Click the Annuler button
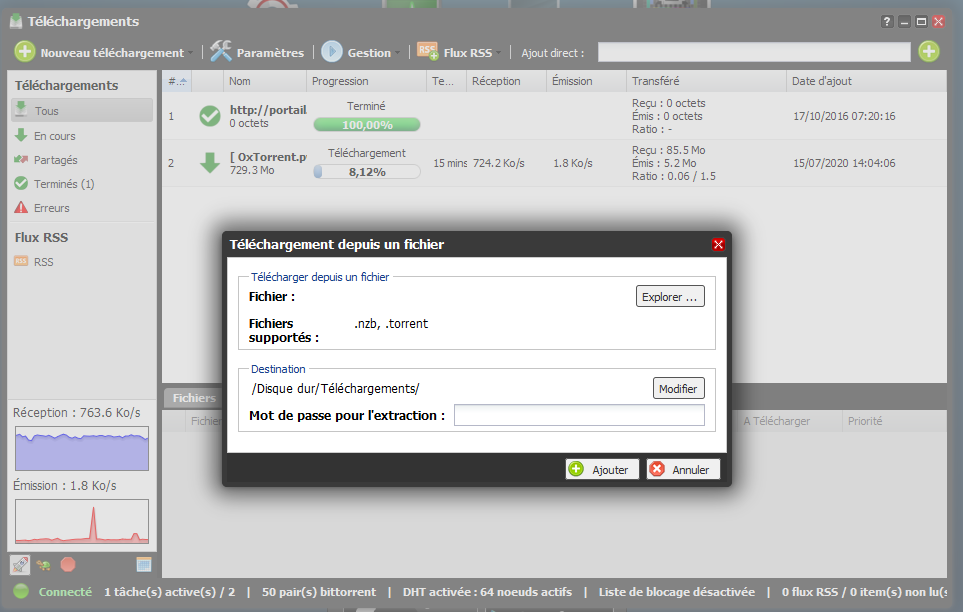 tap(683, 469)
